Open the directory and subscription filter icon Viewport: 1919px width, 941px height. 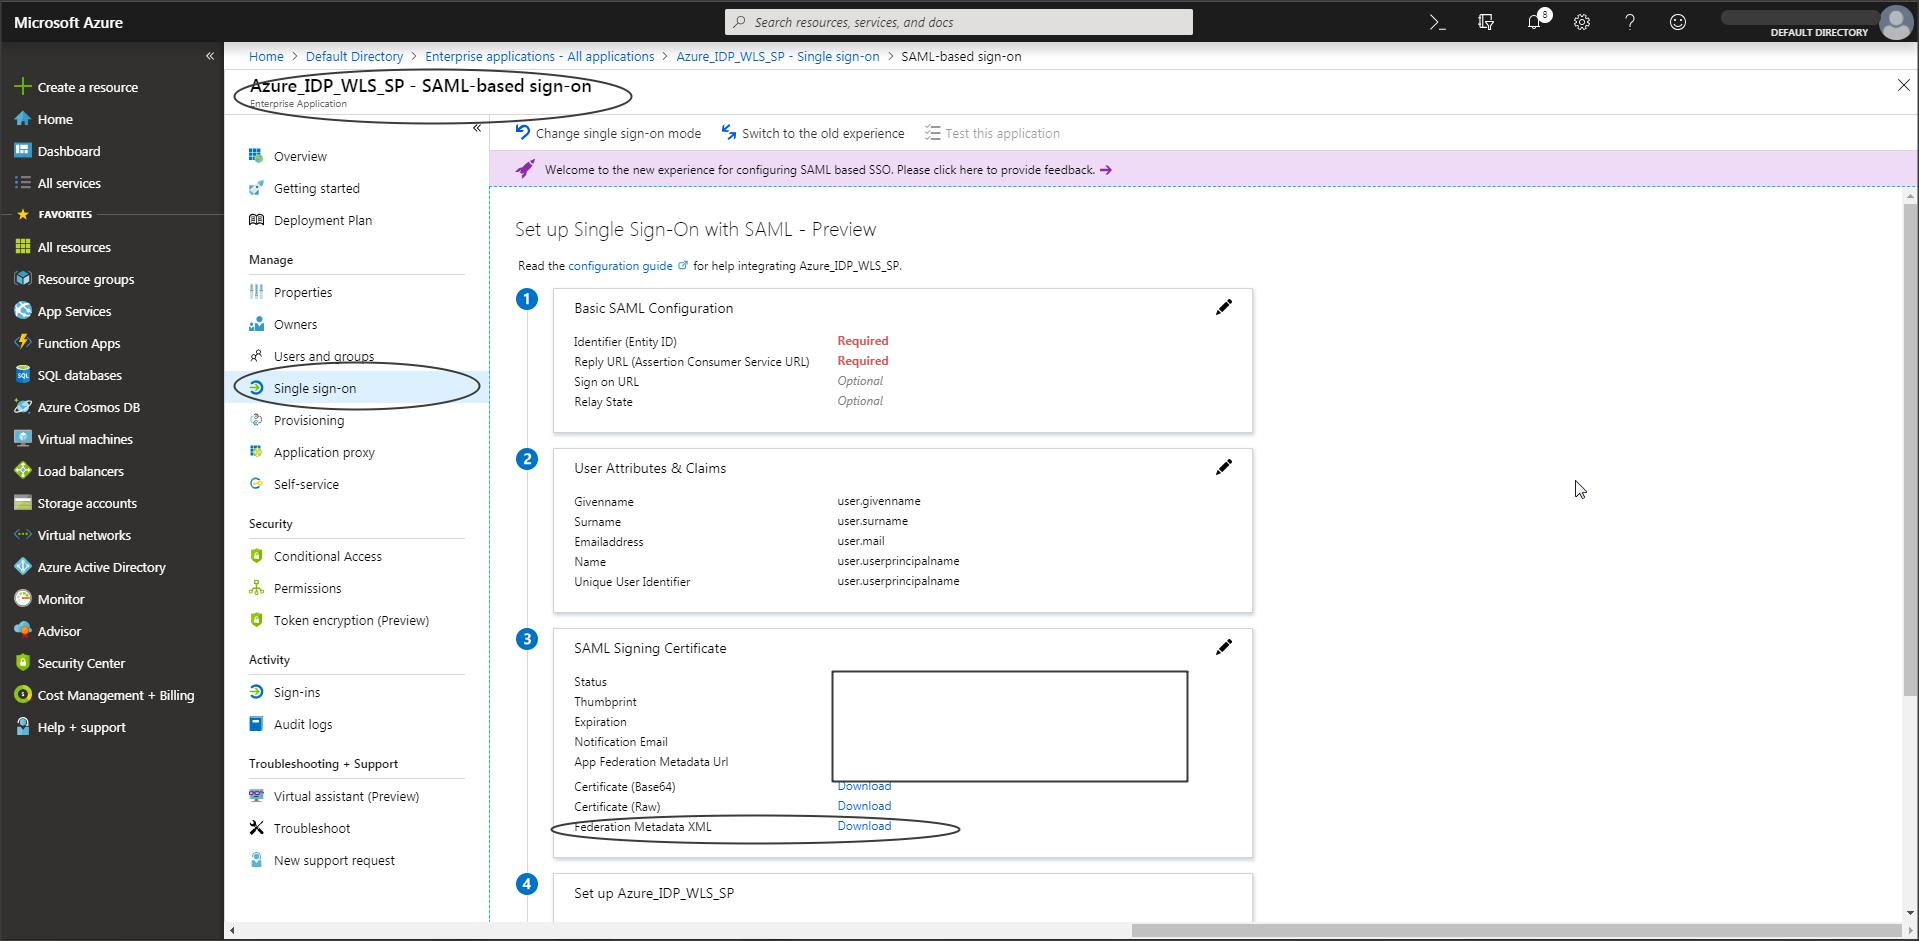point(1486,22)
